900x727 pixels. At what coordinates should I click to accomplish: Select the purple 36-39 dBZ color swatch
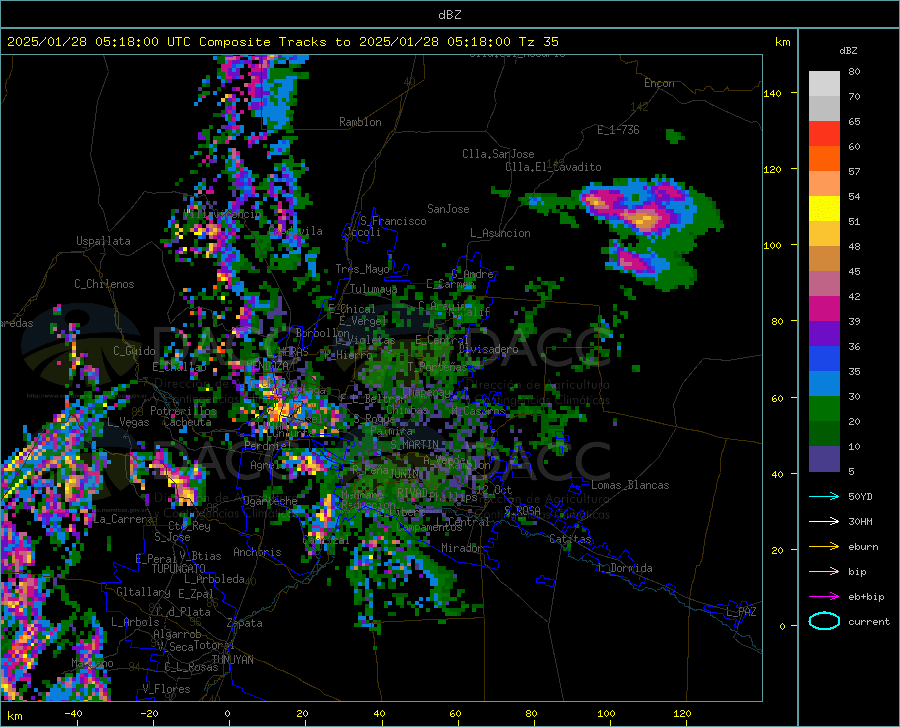[x=824, y=334]
